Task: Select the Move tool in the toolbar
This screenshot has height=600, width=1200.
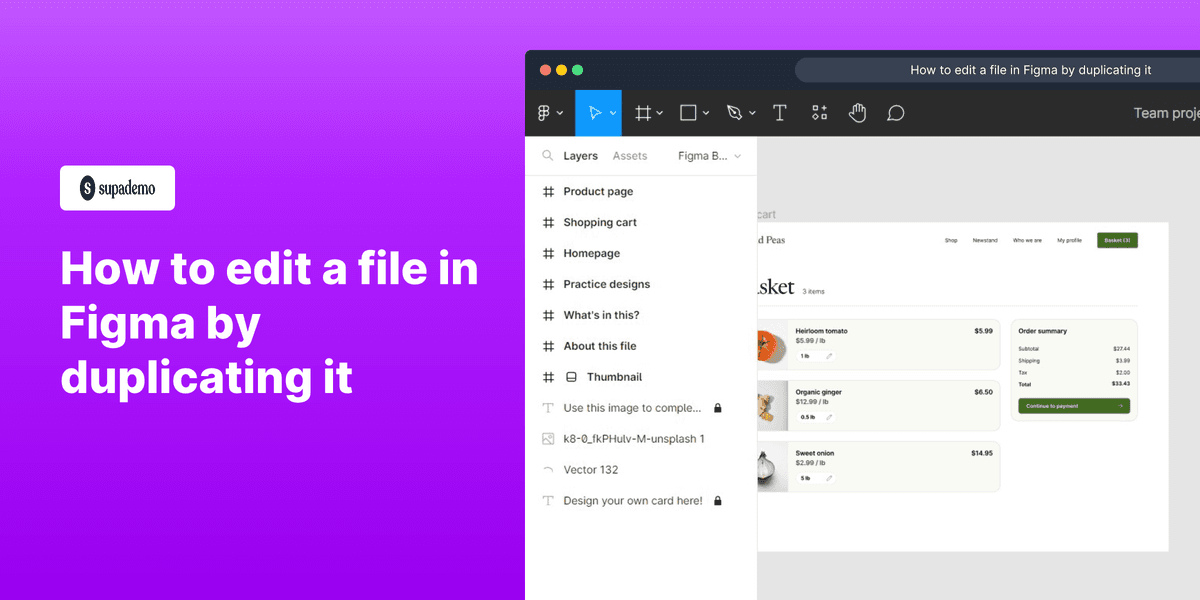Action: [x=594, y=112]
